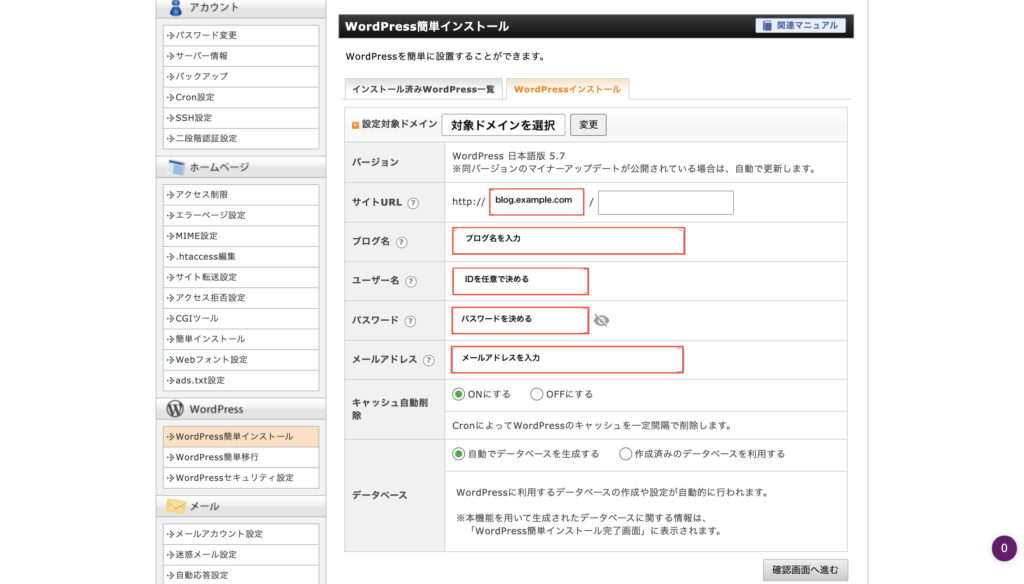The width and height of the screenshot is (1024, 584).
Task: Open エラーページ設定 in sidebar
Action: pyautogui.click(x=241, y=216)
